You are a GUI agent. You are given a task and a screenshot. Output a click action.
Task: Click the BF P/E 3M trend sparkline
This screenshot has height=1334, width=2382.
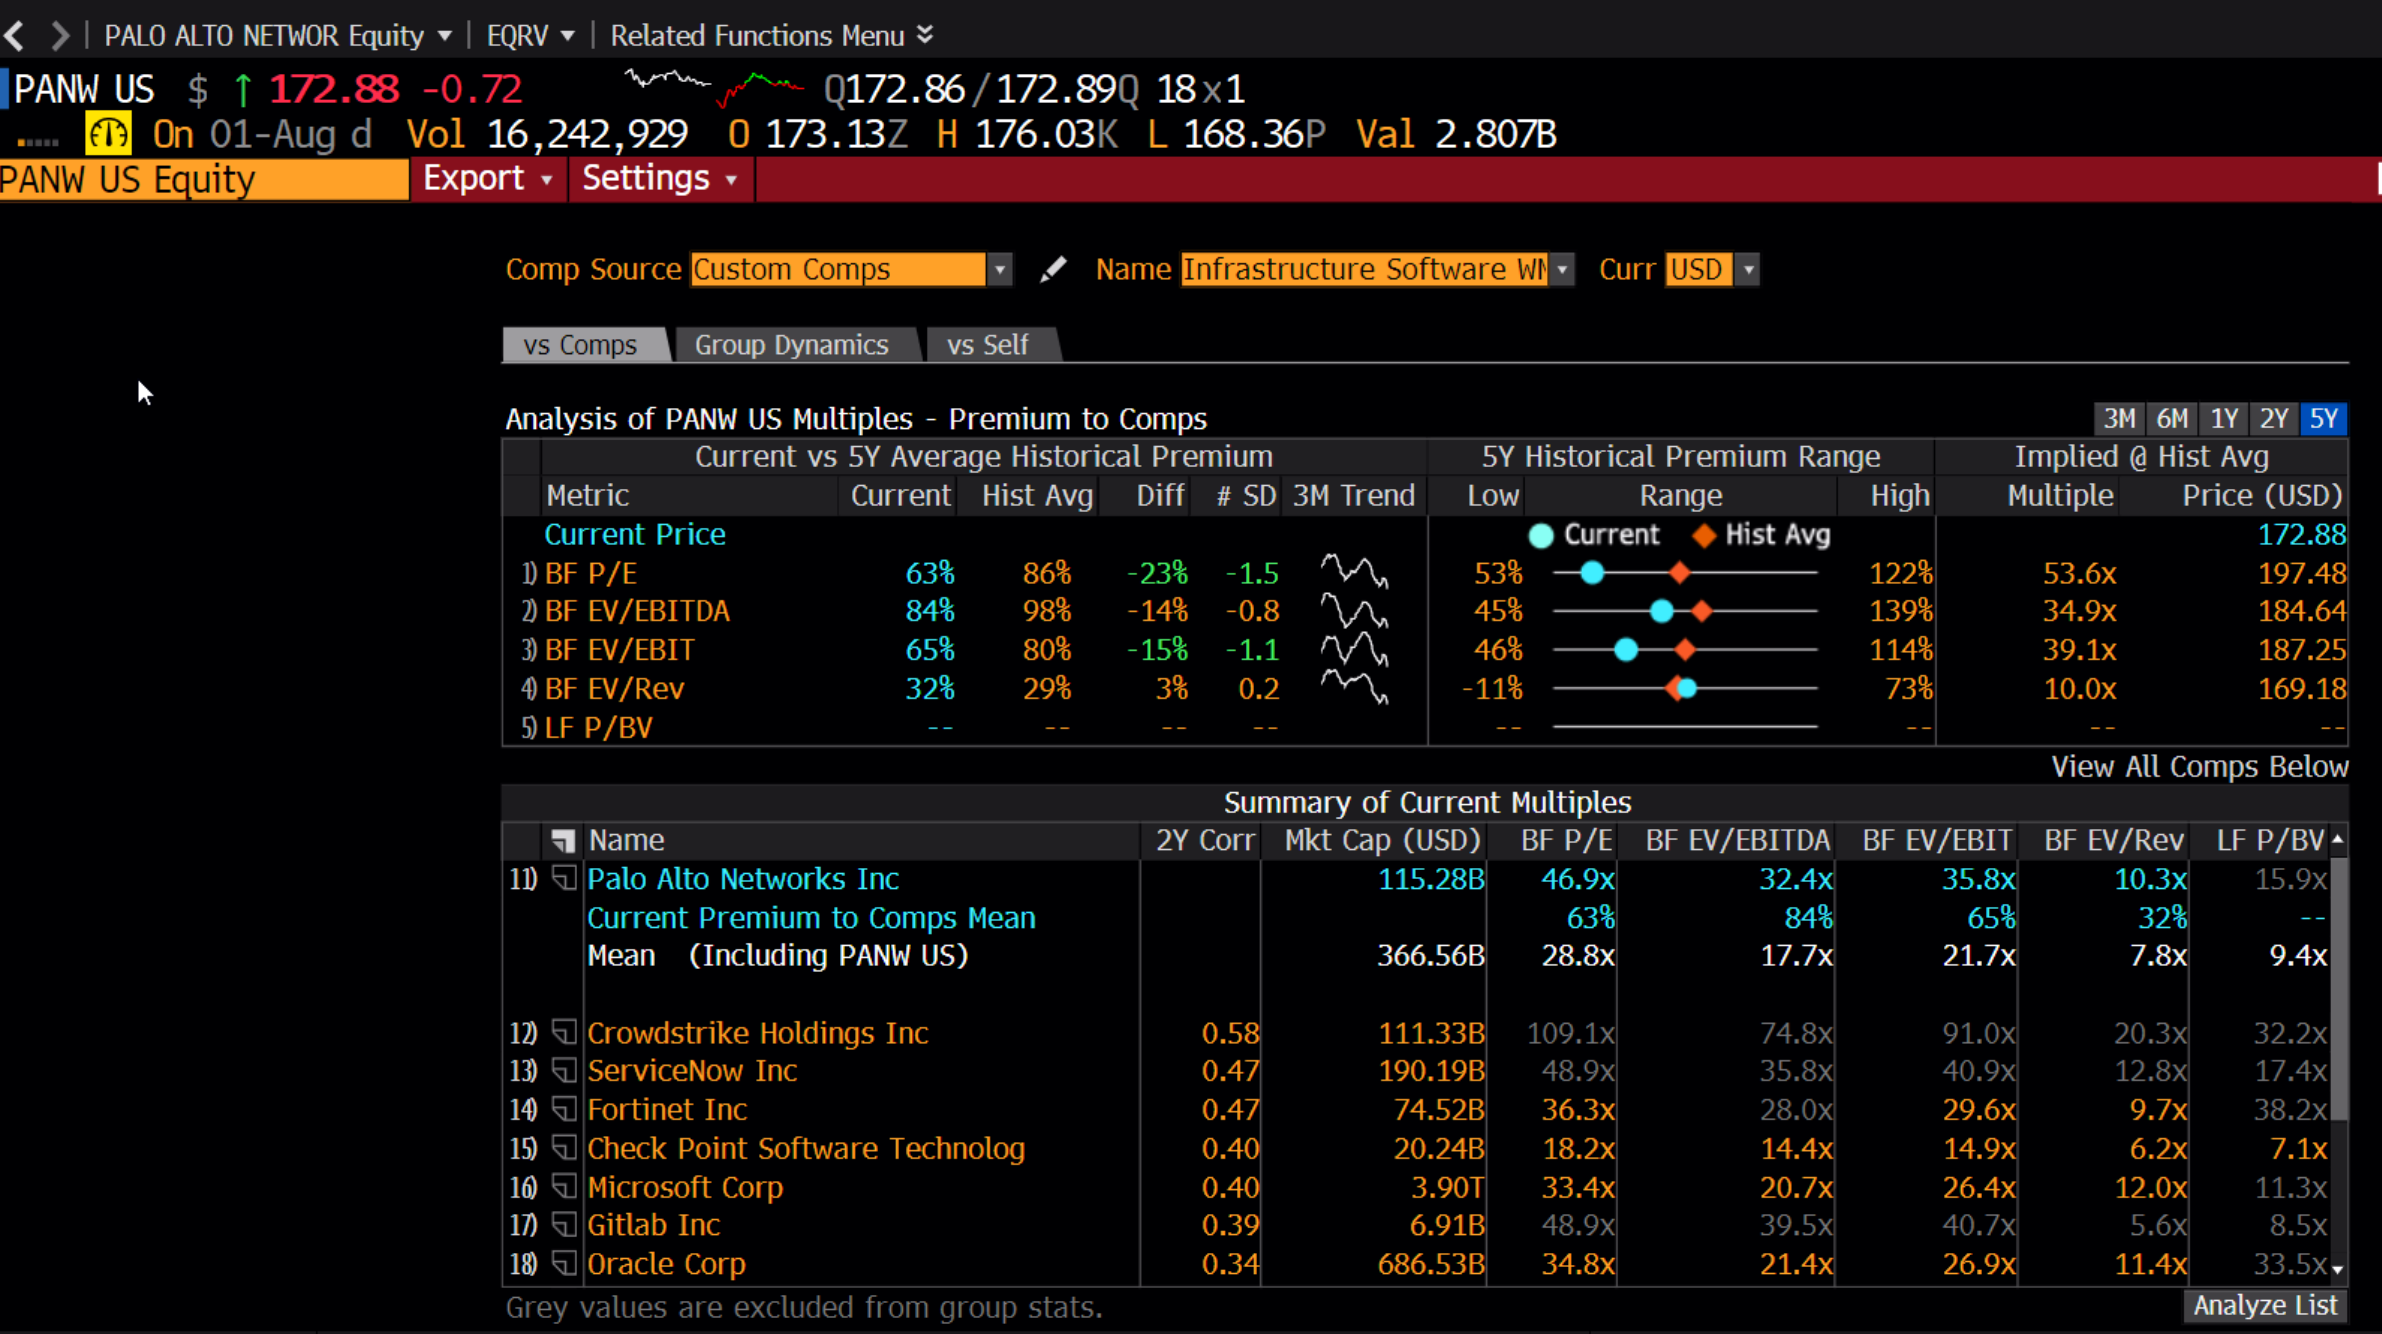tap(1353, 573)
